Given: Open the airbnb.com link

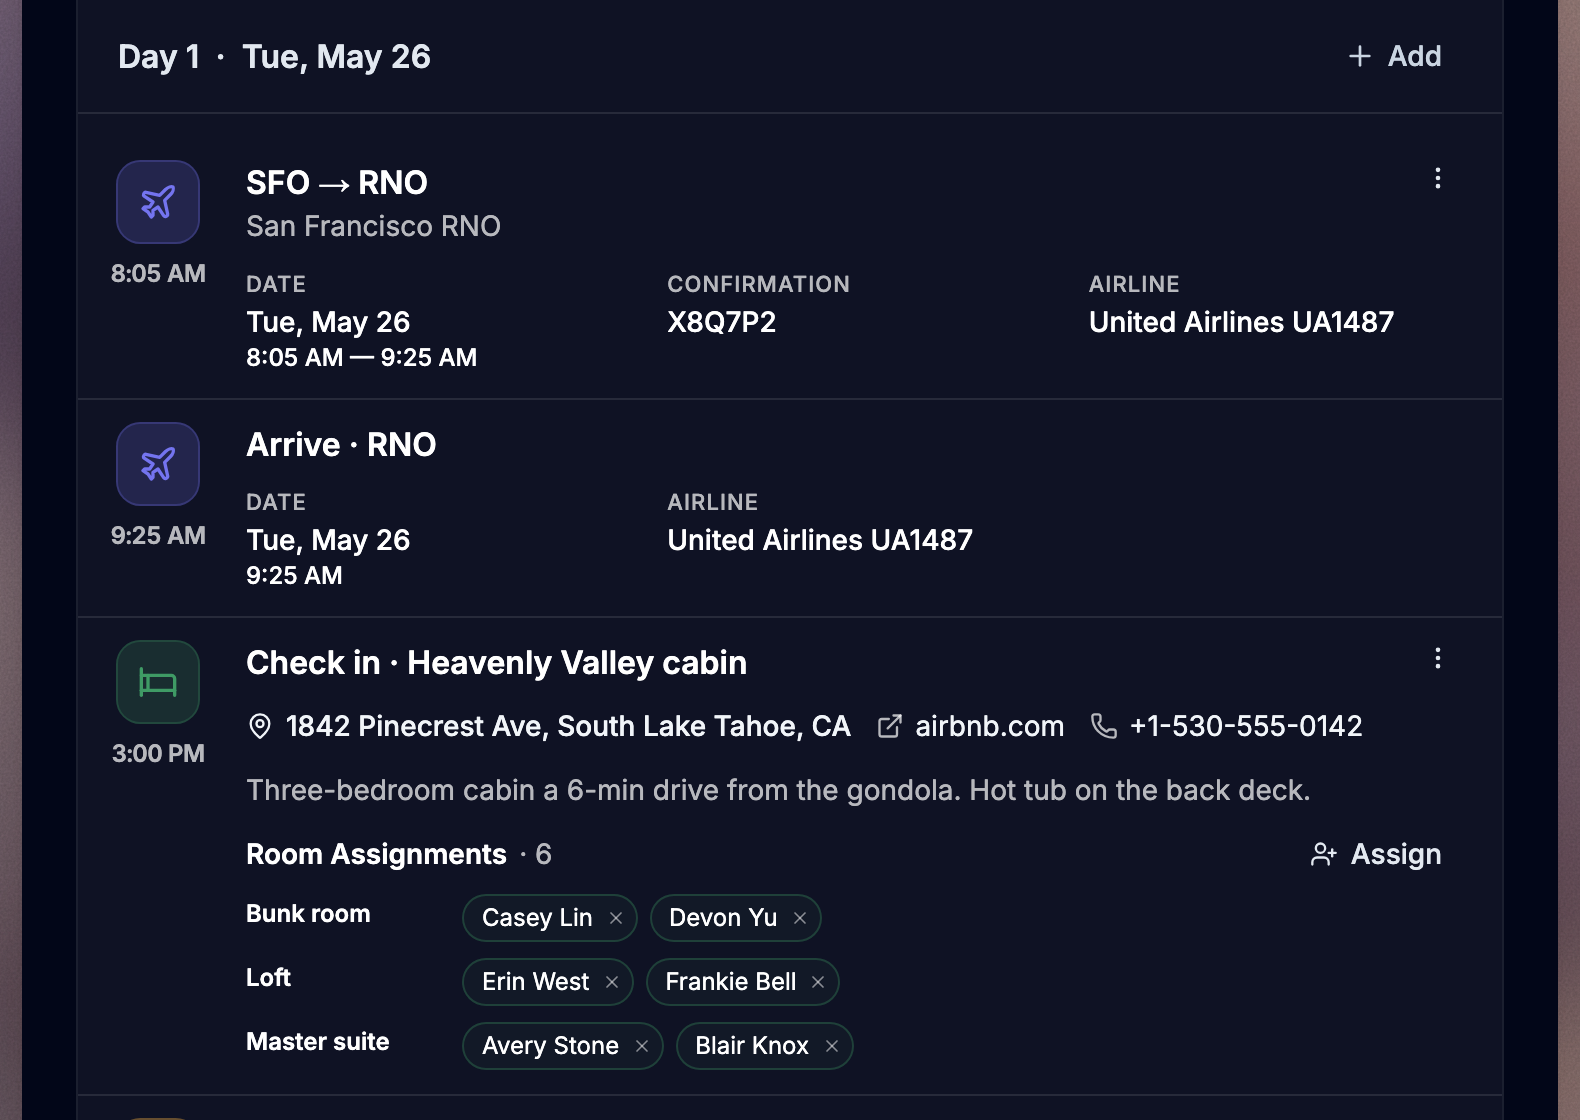Looking at the screenshot, I should coord(989,726).
